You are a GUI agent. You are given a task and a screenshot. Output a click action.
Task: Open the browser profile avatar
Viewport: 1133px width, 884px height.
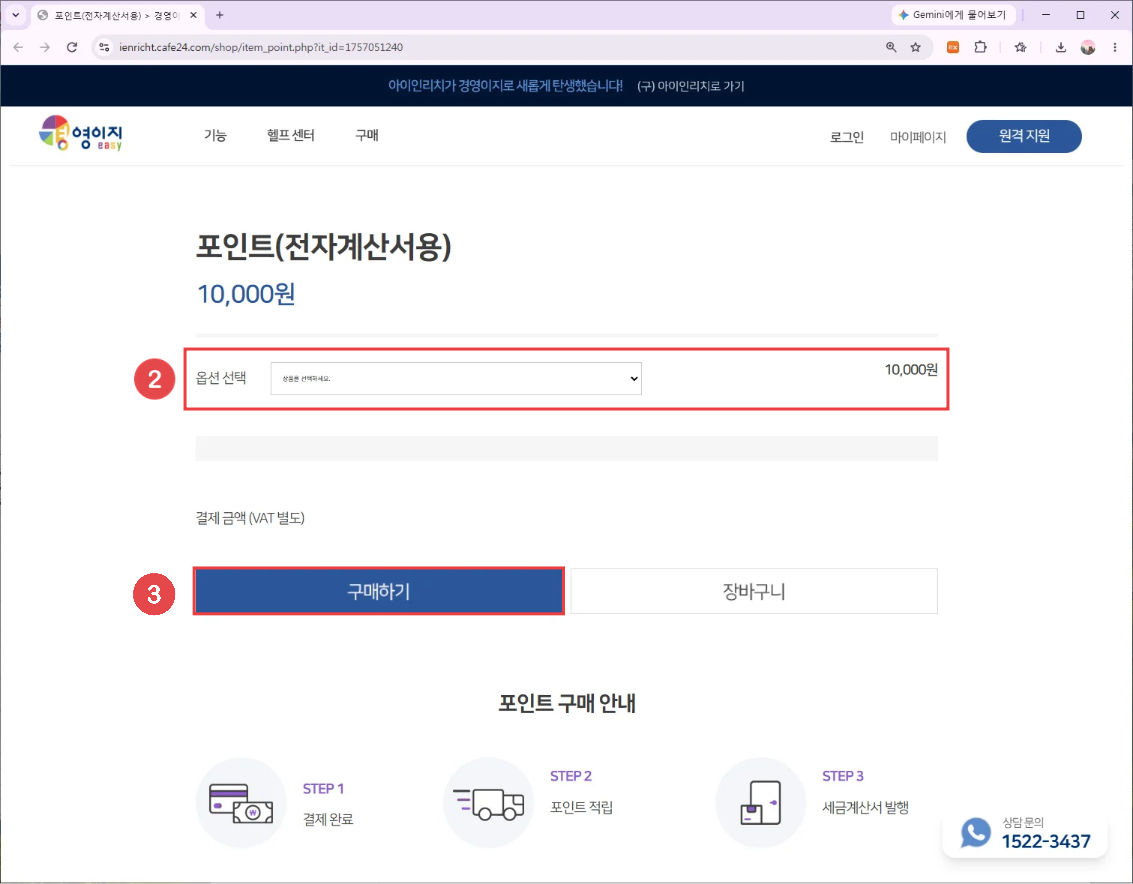coord(1087,47)
